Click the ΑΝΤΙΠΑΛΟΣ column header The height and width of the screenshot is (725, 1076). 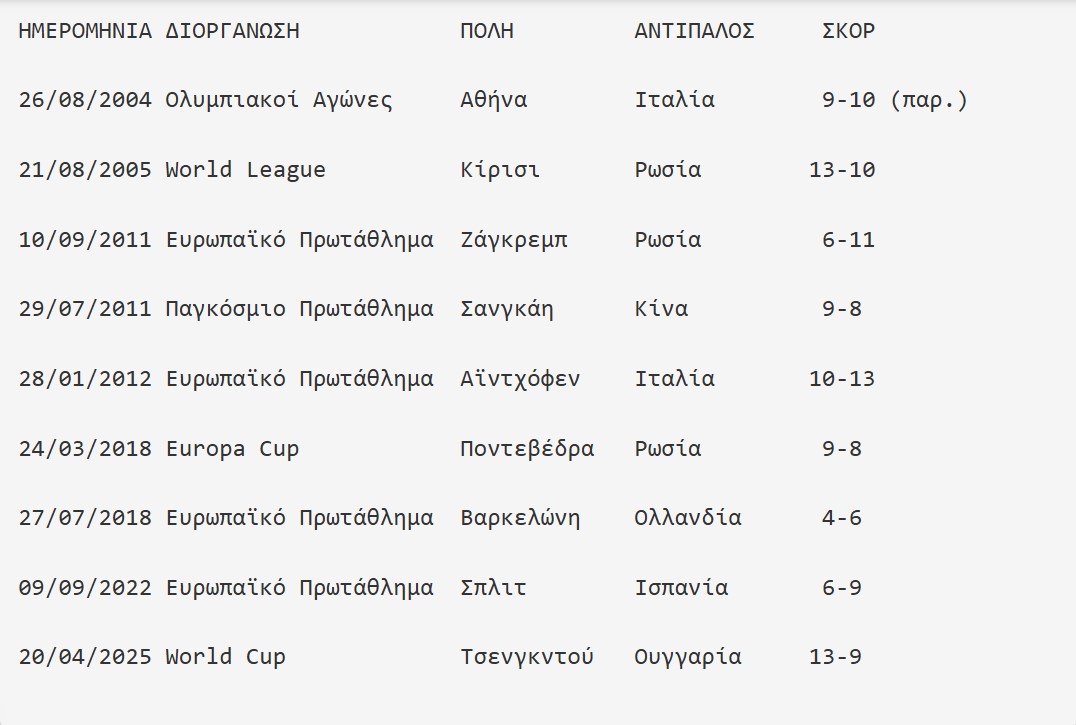[694, 31]
